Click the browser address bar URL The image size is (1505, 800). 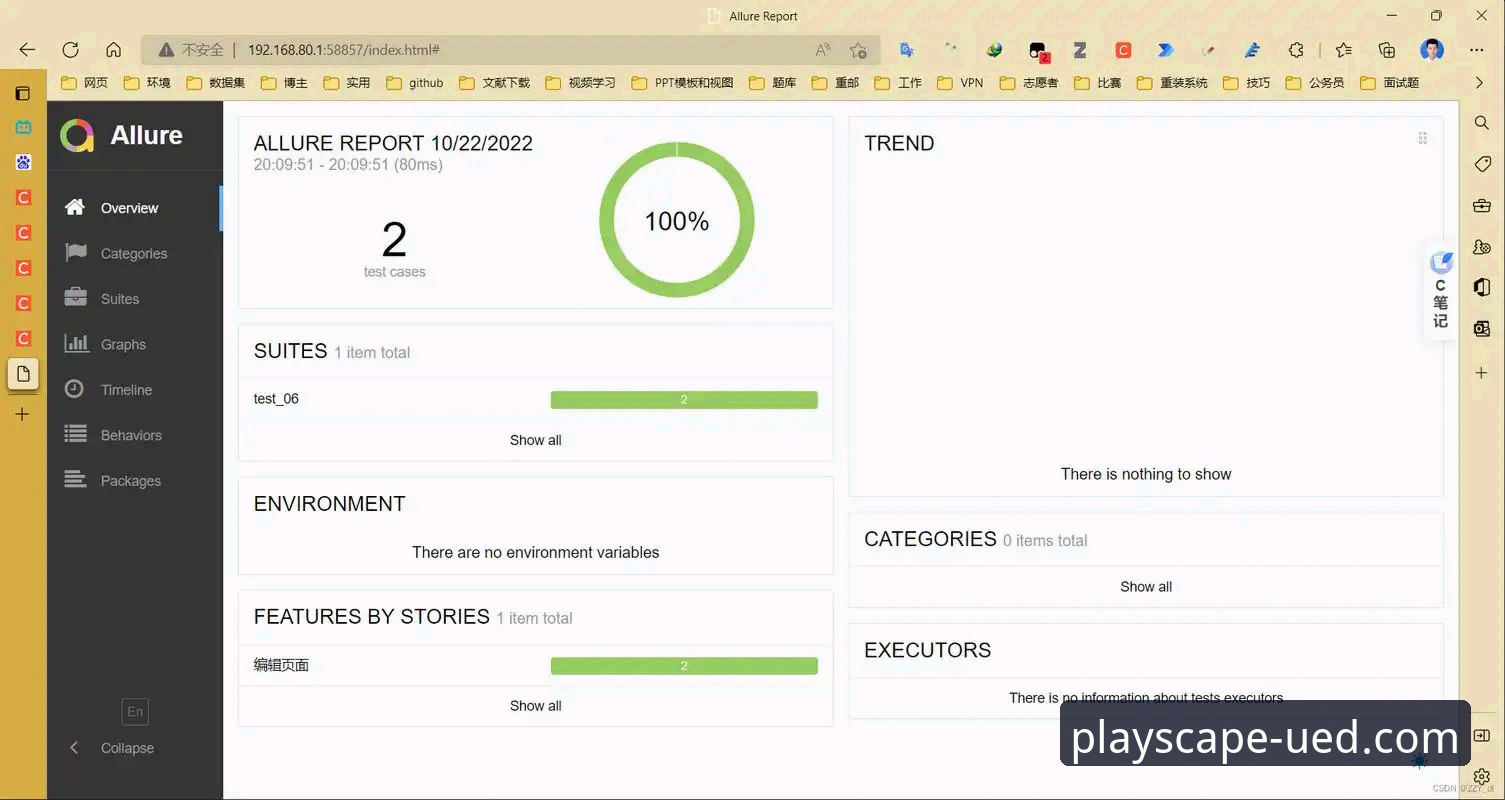coord(344,50)
